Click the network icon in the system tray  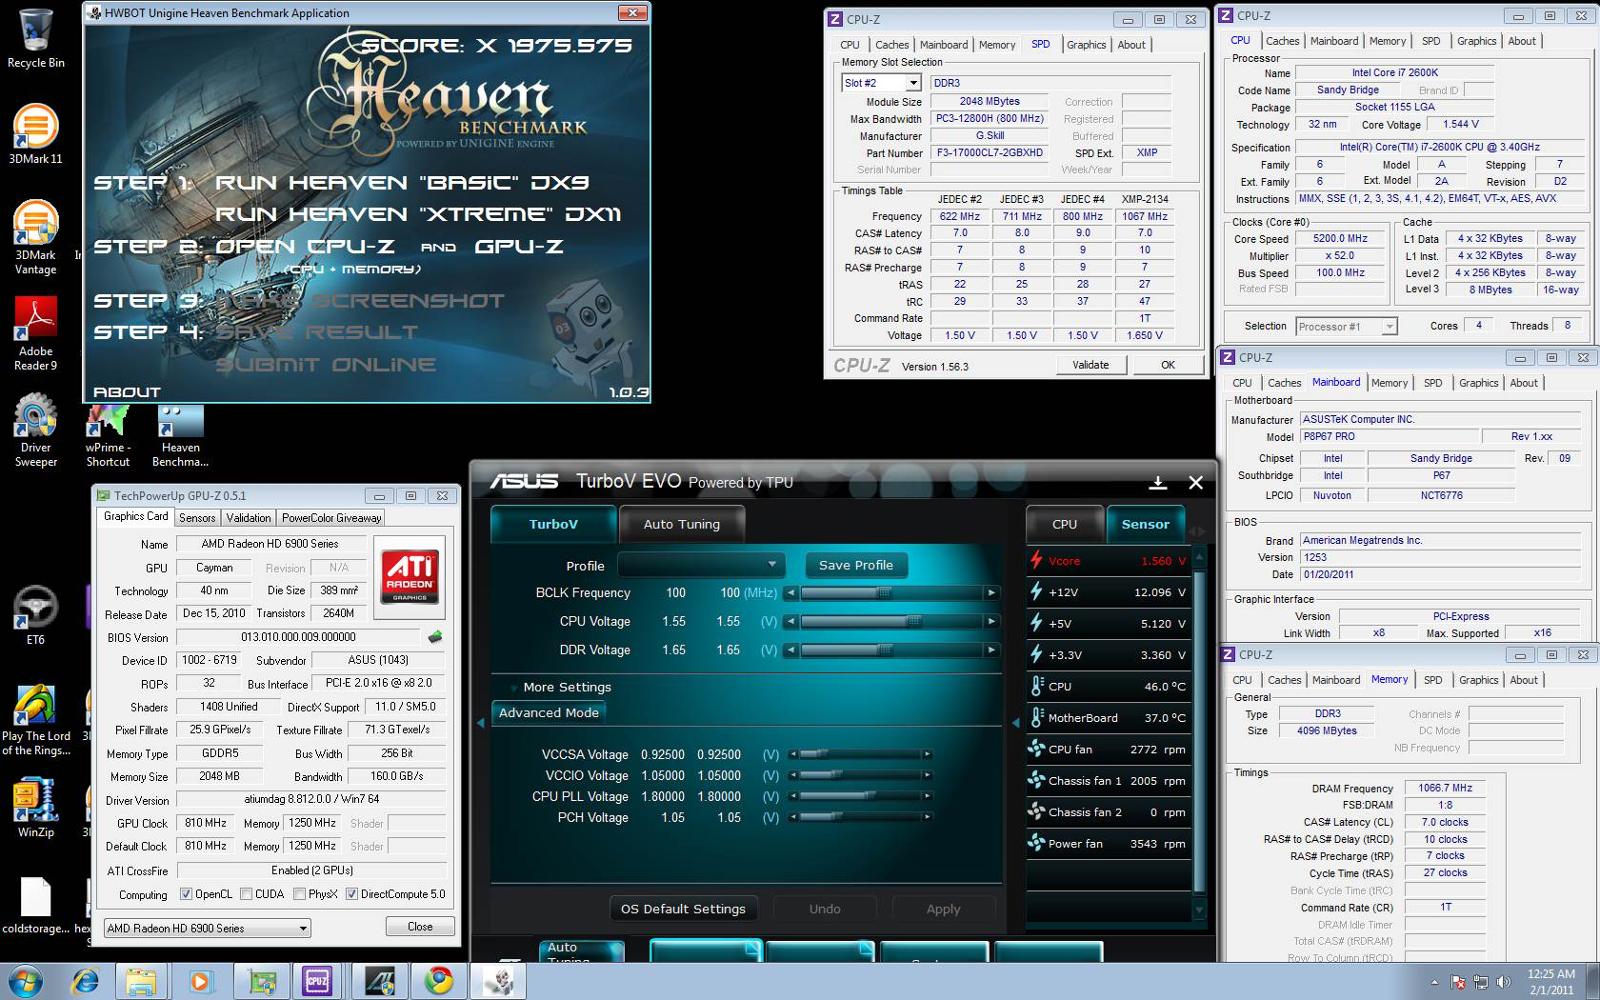tap(1480, 982)
